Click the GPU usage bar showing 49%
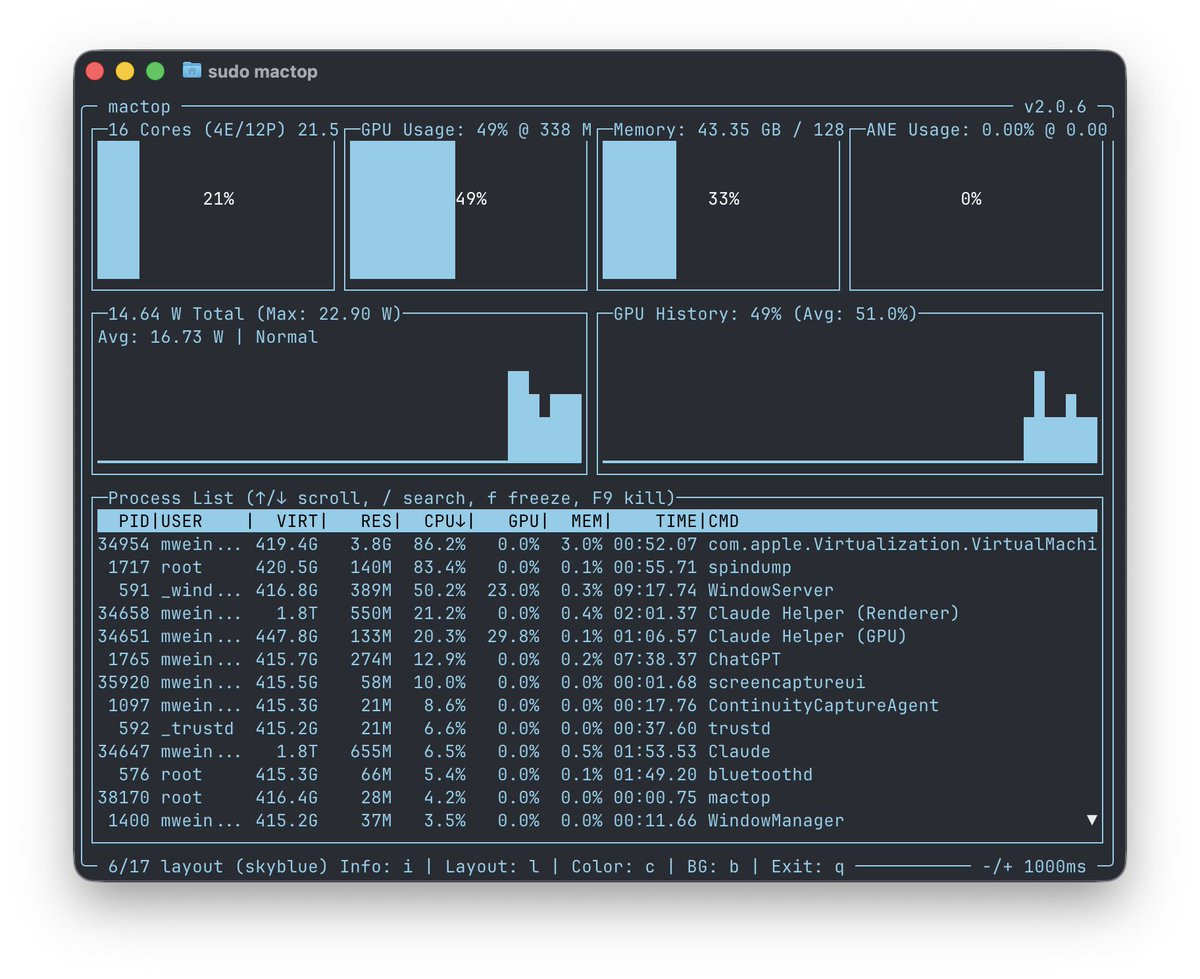Screen dimensions: 1200x979 pyautogui.click(x=402, y=209)
